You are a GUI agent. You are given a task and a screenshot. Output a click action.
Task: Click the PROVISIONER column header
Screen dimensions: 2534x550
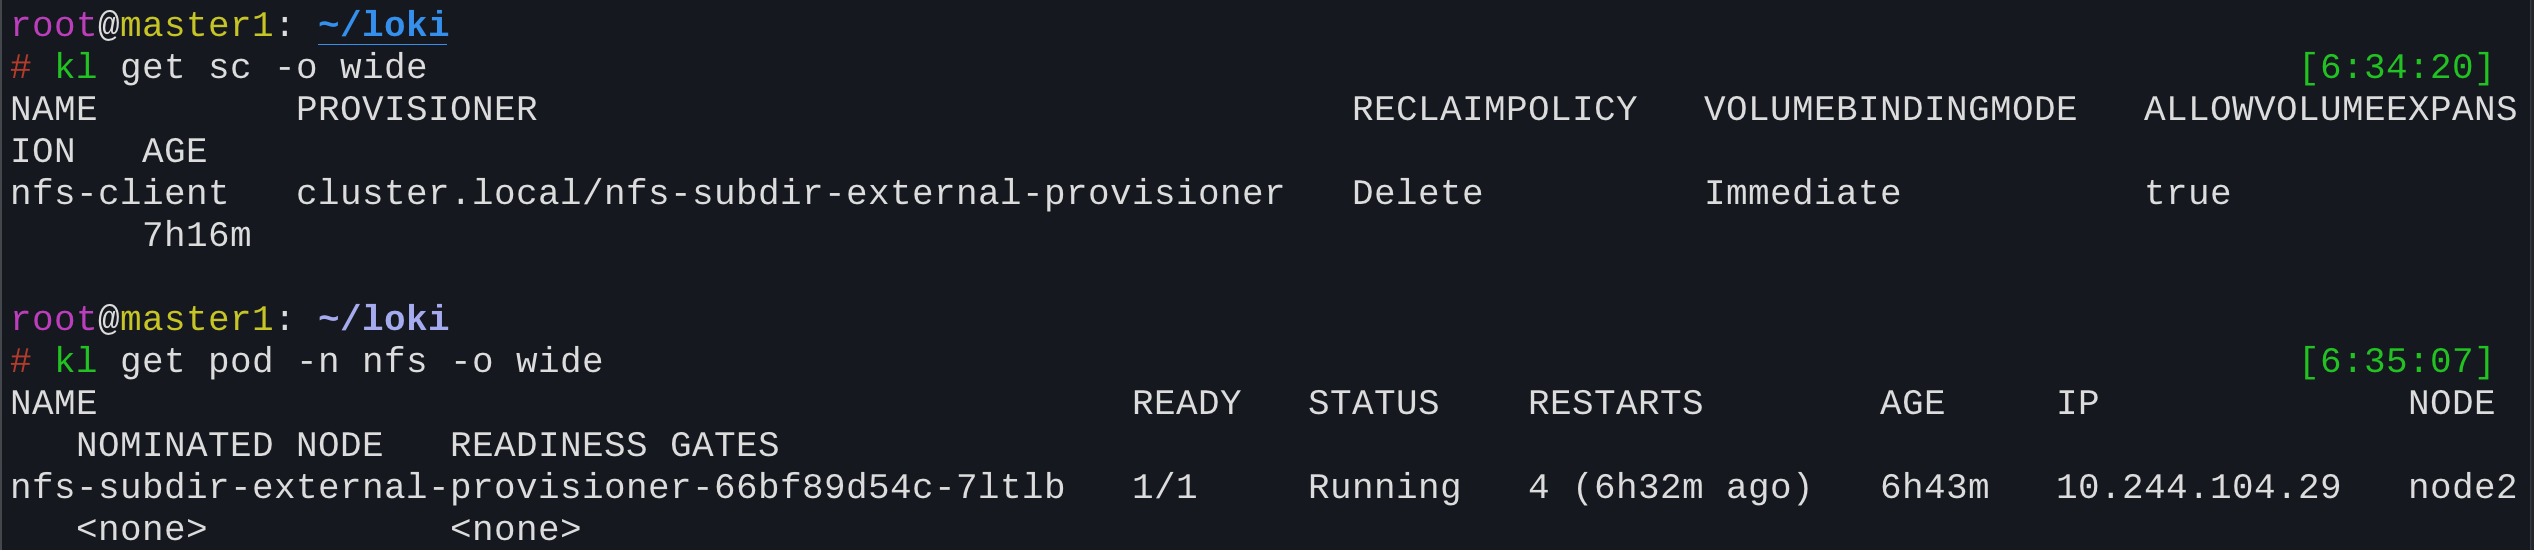point(416,110)
